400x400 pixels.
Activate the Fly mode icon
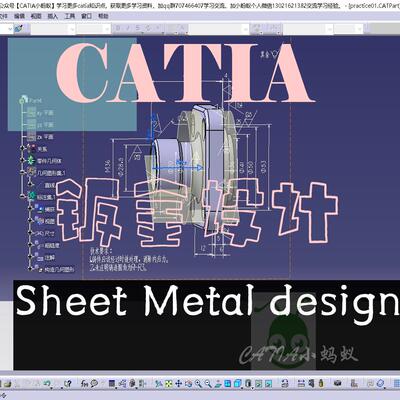point(159,384)
